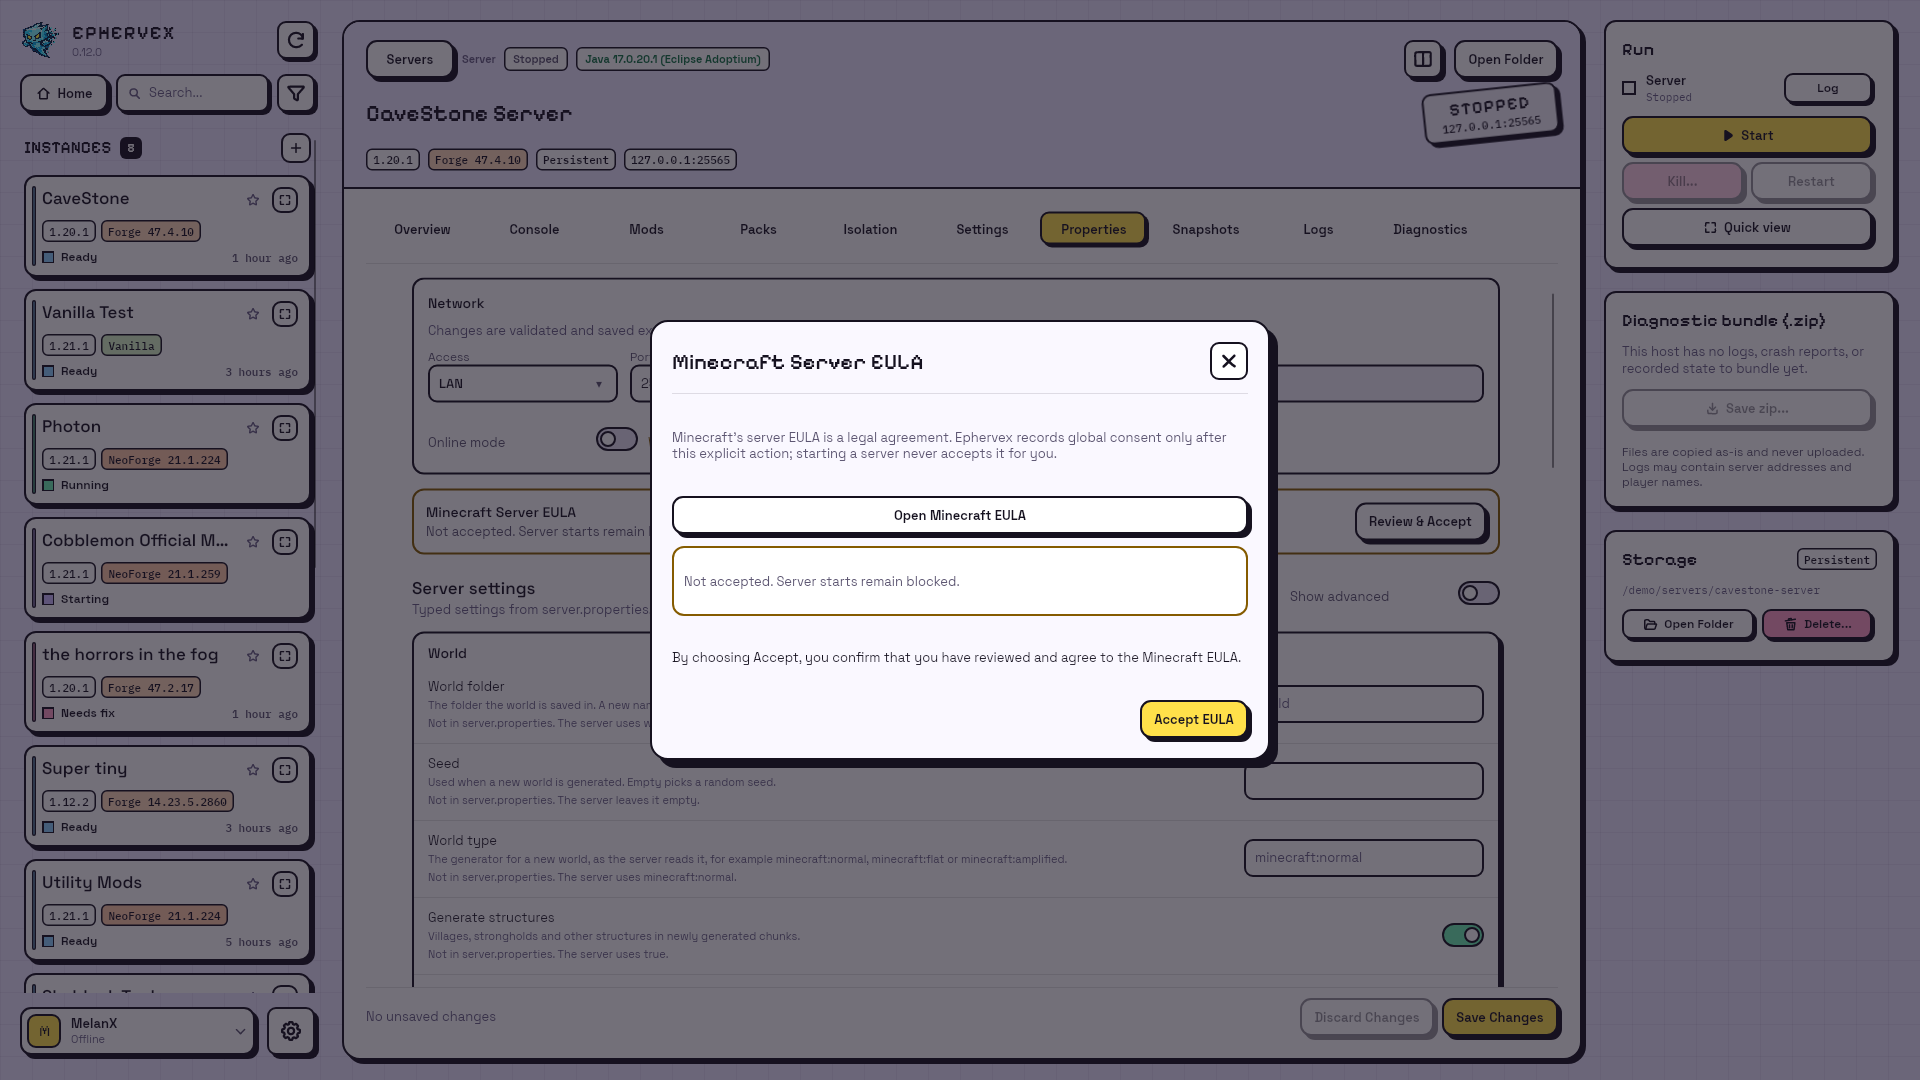Tick the Server checkbox in Run panel
The image size is (1920, 1080).
(x=1629, y=88)
